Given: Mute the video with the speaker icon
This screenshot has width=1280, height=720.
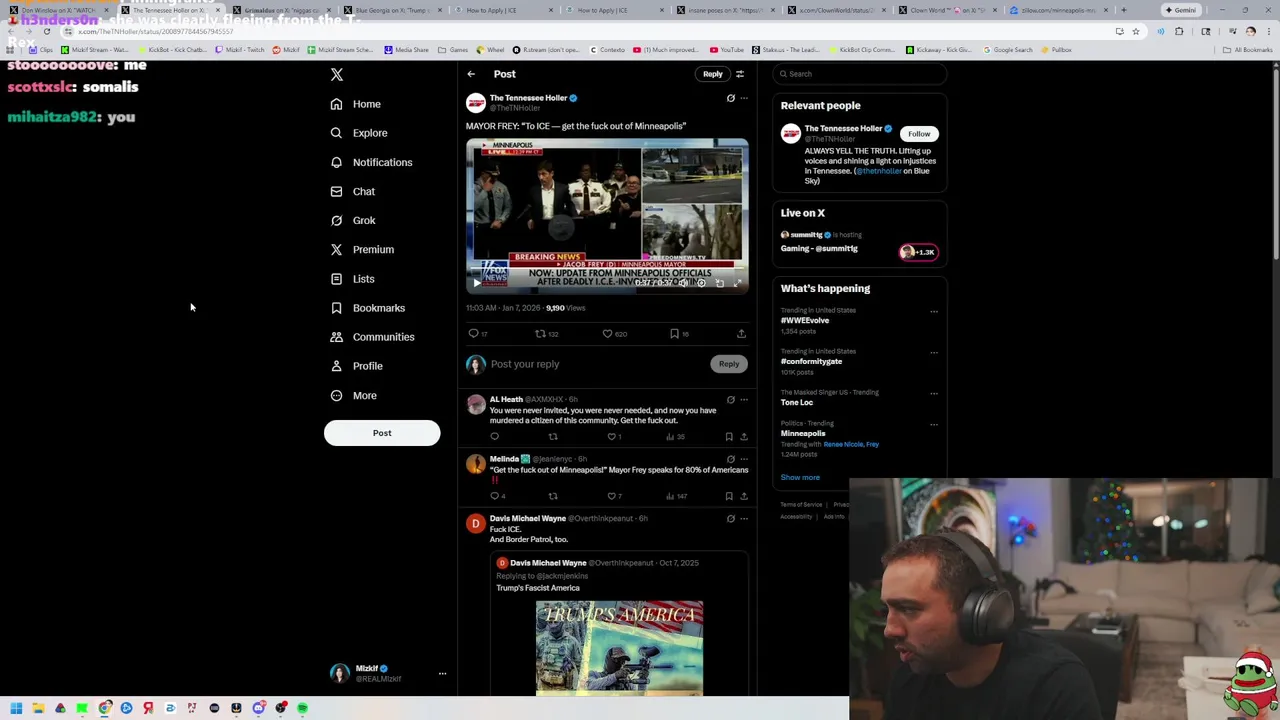Looking at the screenshot, I should click(684, 283).
